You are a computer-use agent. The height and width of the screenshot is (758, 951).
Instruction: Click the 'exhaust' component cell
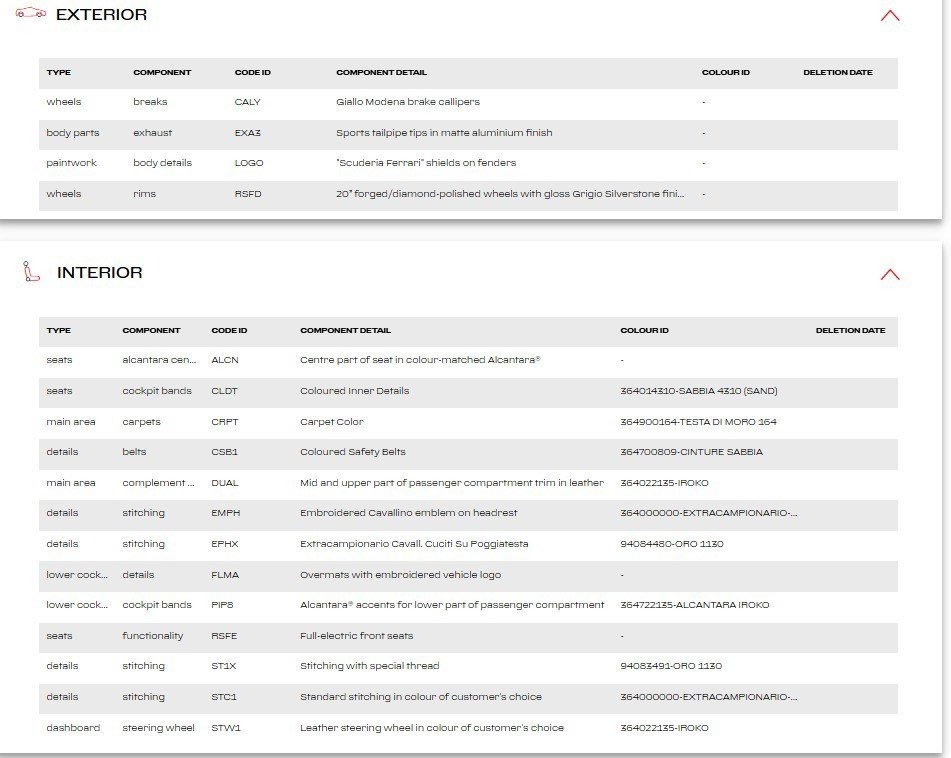152,133
